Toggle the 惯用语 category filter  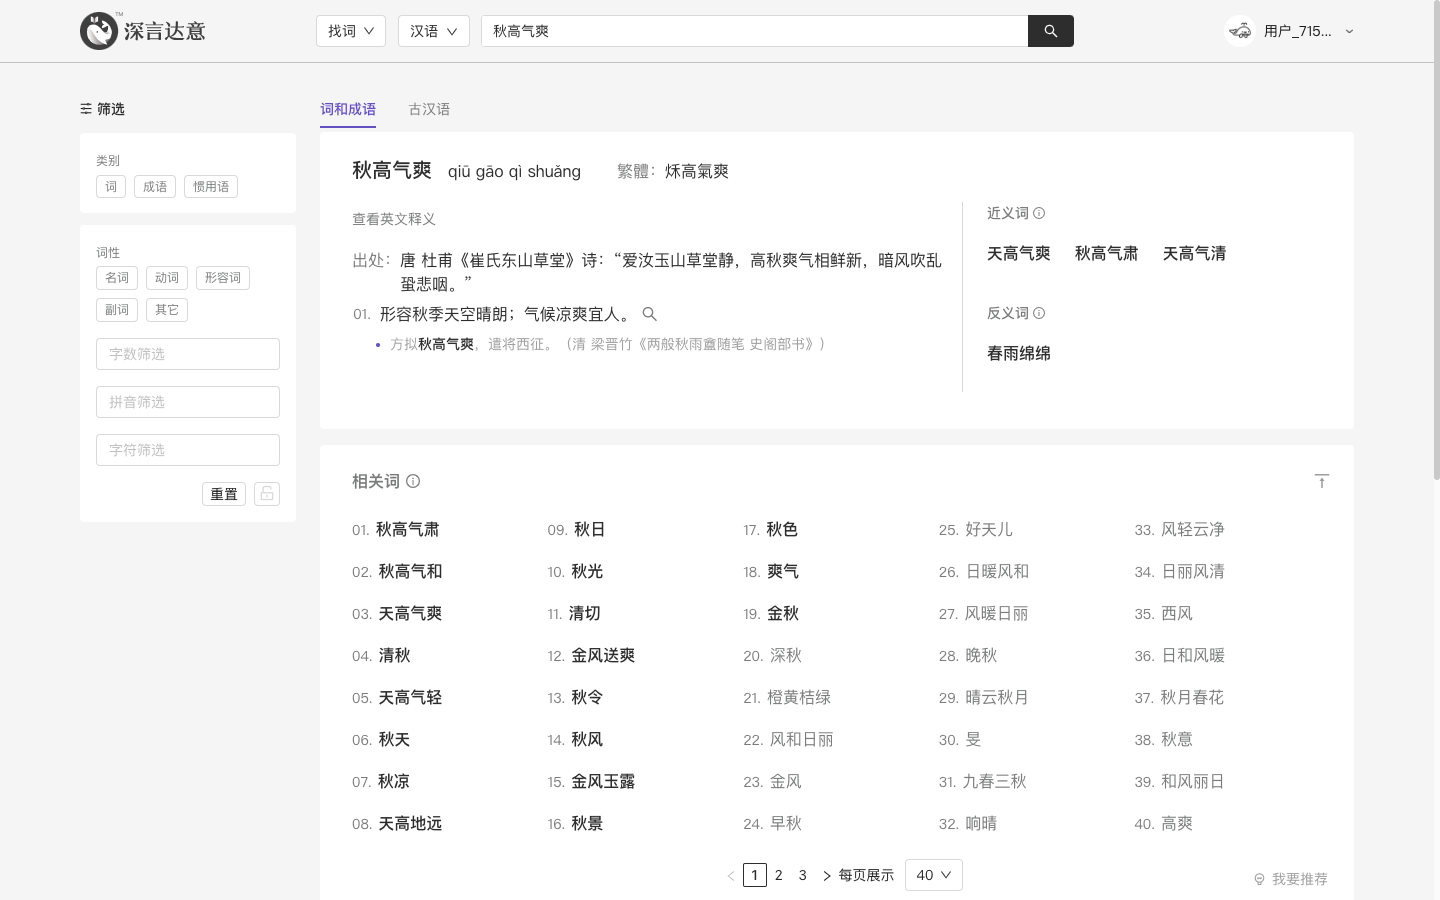coord(210,186)
